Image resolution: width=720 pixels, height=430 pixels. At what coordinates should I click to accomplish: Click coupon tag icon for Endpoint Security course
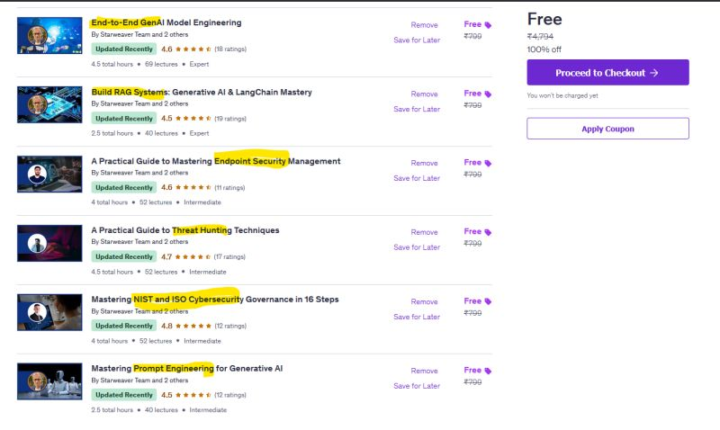click(x=488, y=163)
